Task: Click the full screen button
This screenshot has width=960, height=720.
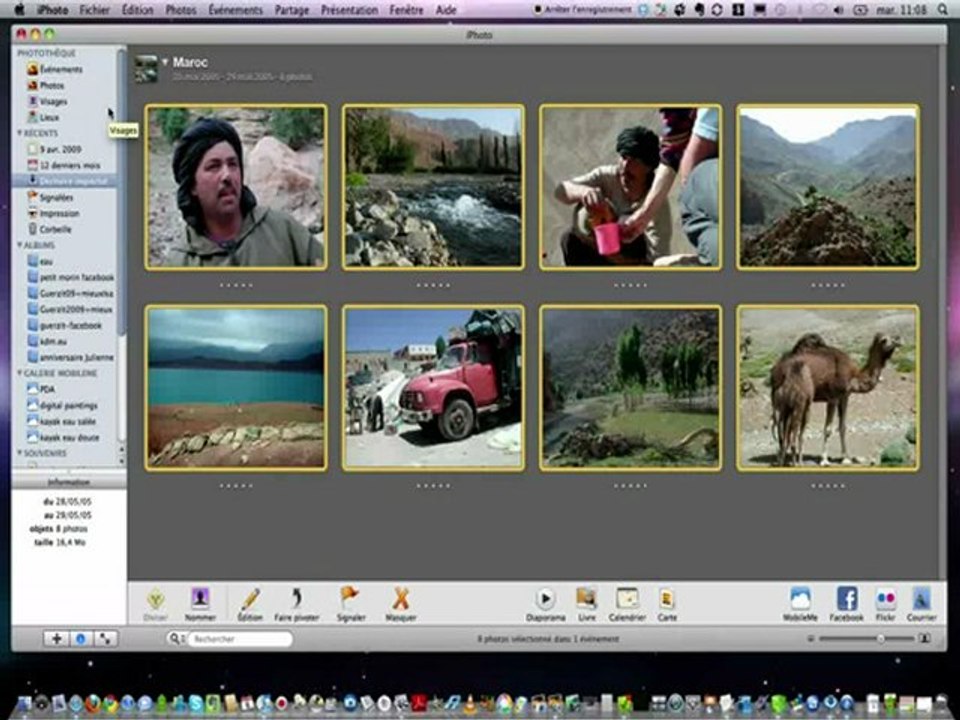Action: [x=105, y=639]
